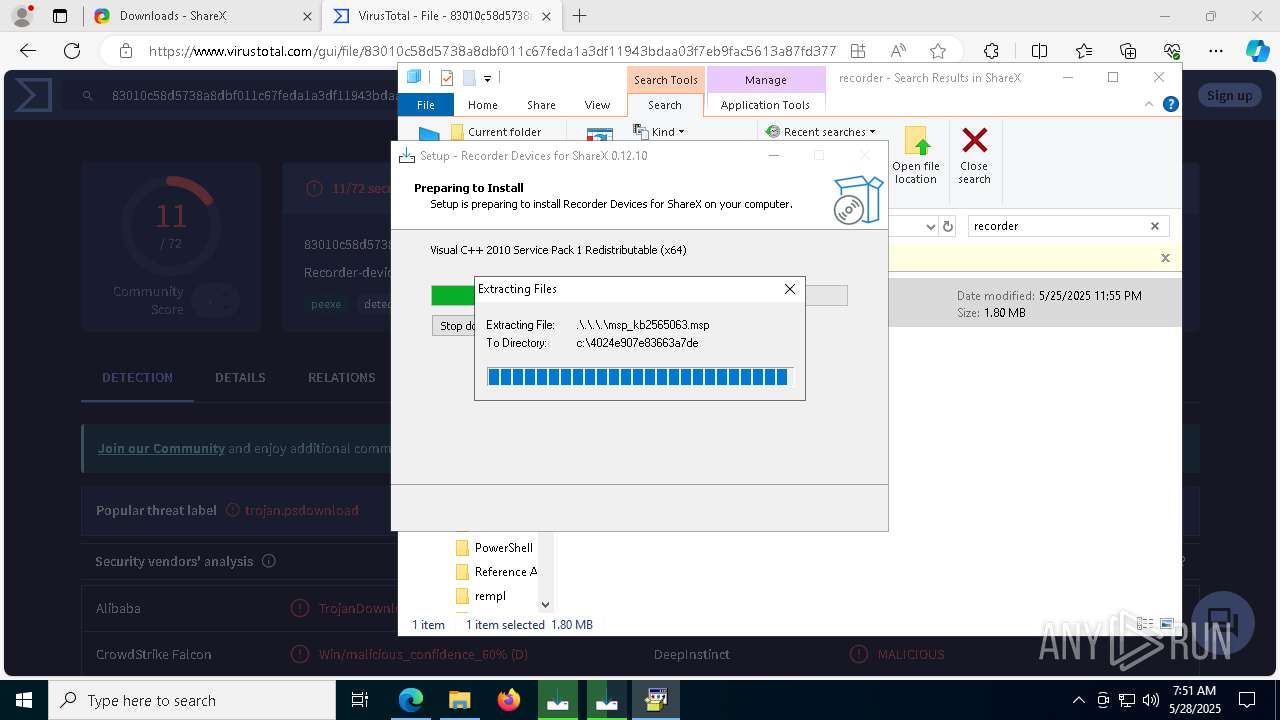
Task: Clear the recorder search box text
Action: point(1155,226)
